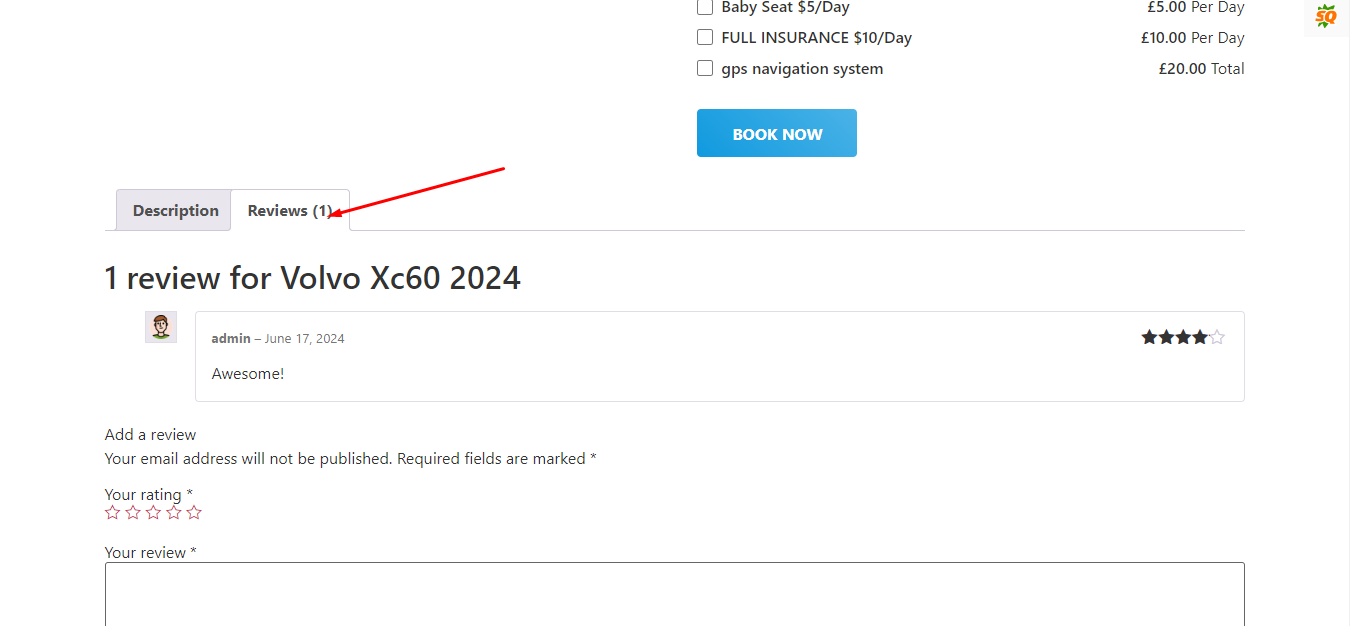This screenshot has width=1350, height=626.
Task: Give five stars in Your rating
Action: point(194,512)
